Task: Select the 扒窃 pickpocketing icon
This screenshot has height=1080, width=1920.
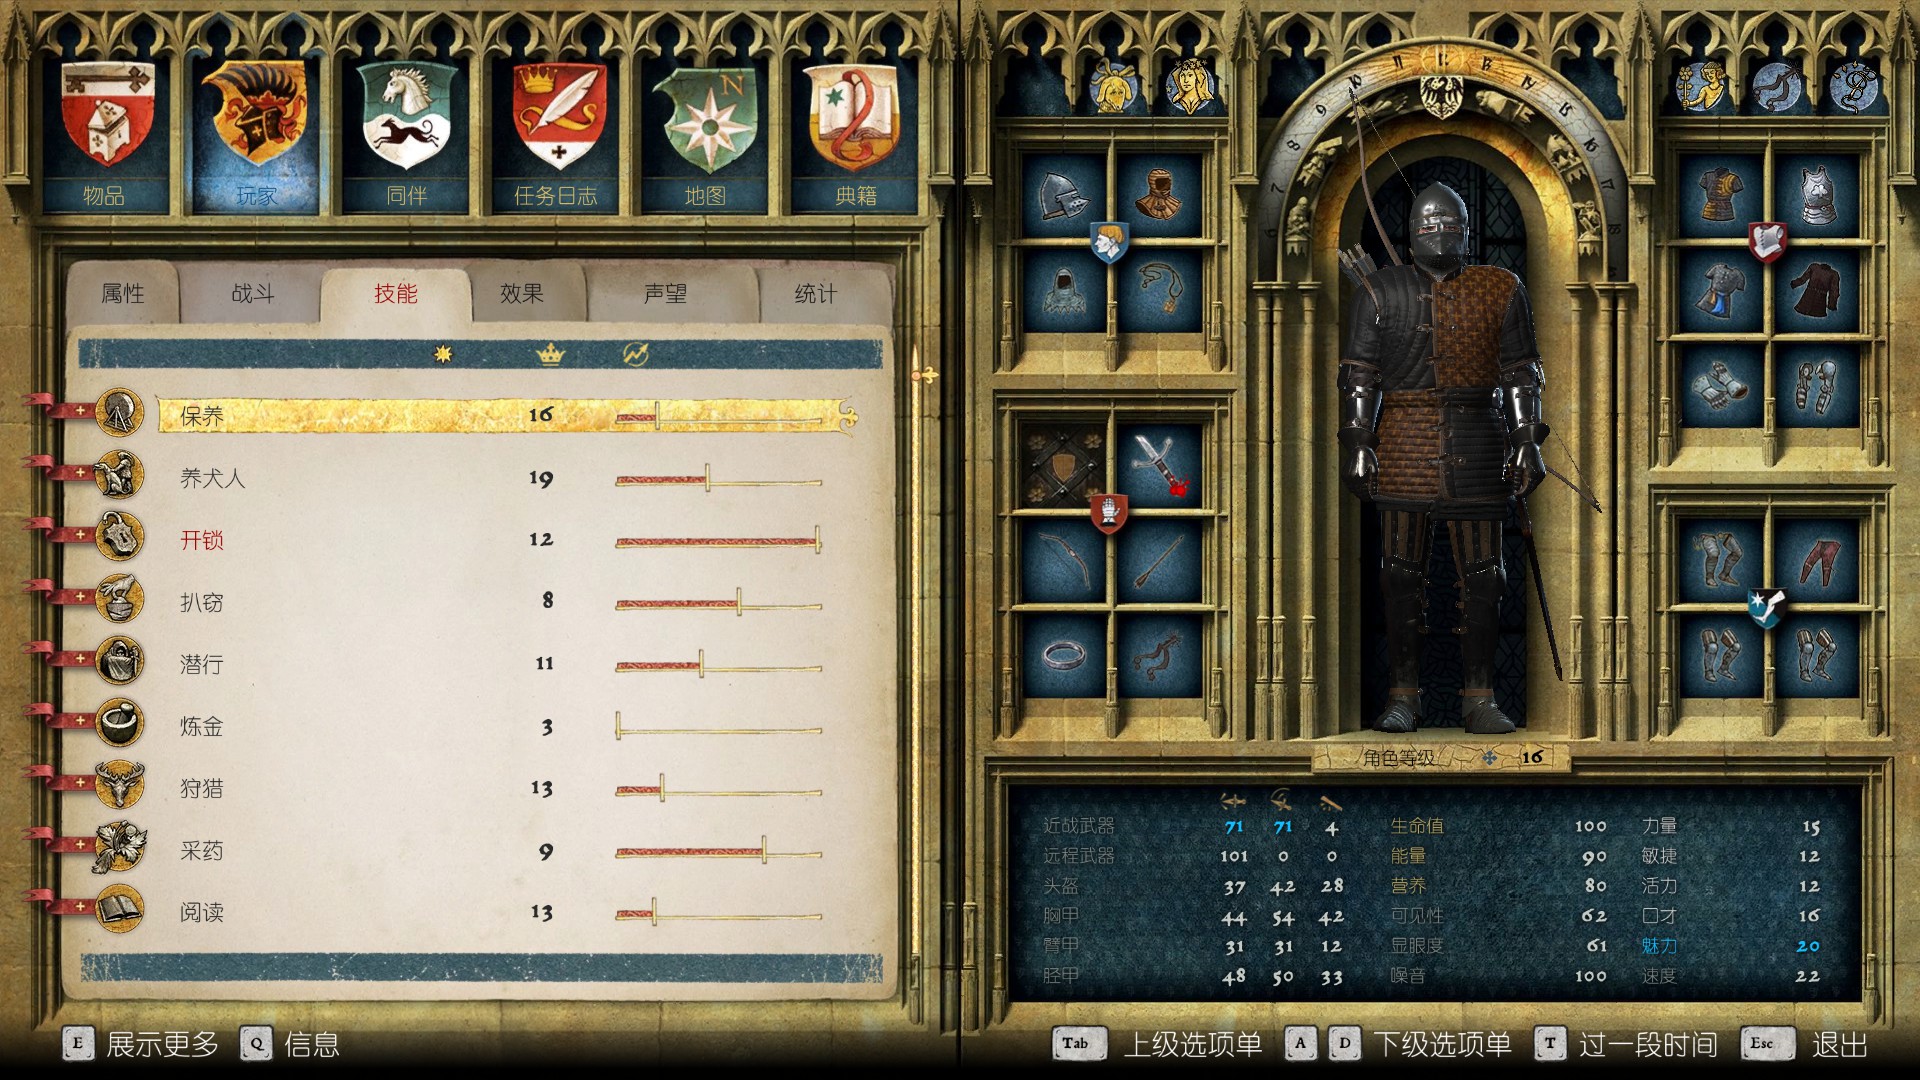Action: click(120, 598)
